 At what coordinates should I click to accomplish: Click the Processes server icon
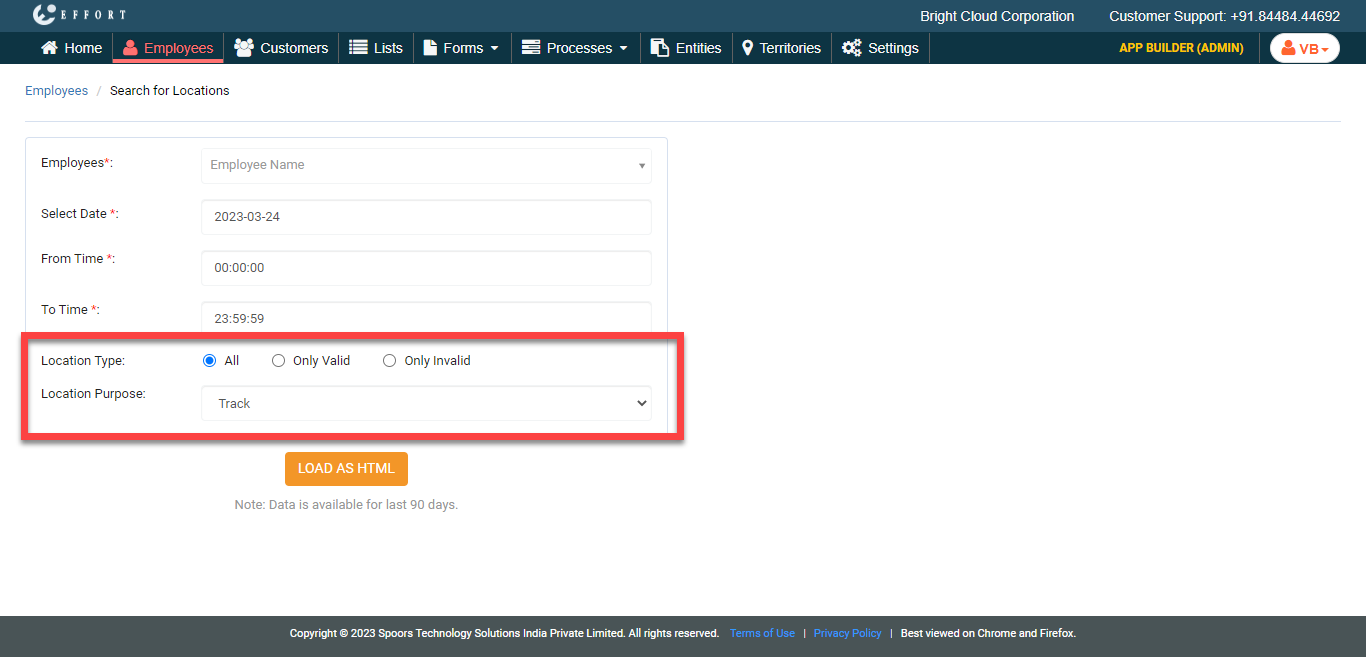pos(531,48)
